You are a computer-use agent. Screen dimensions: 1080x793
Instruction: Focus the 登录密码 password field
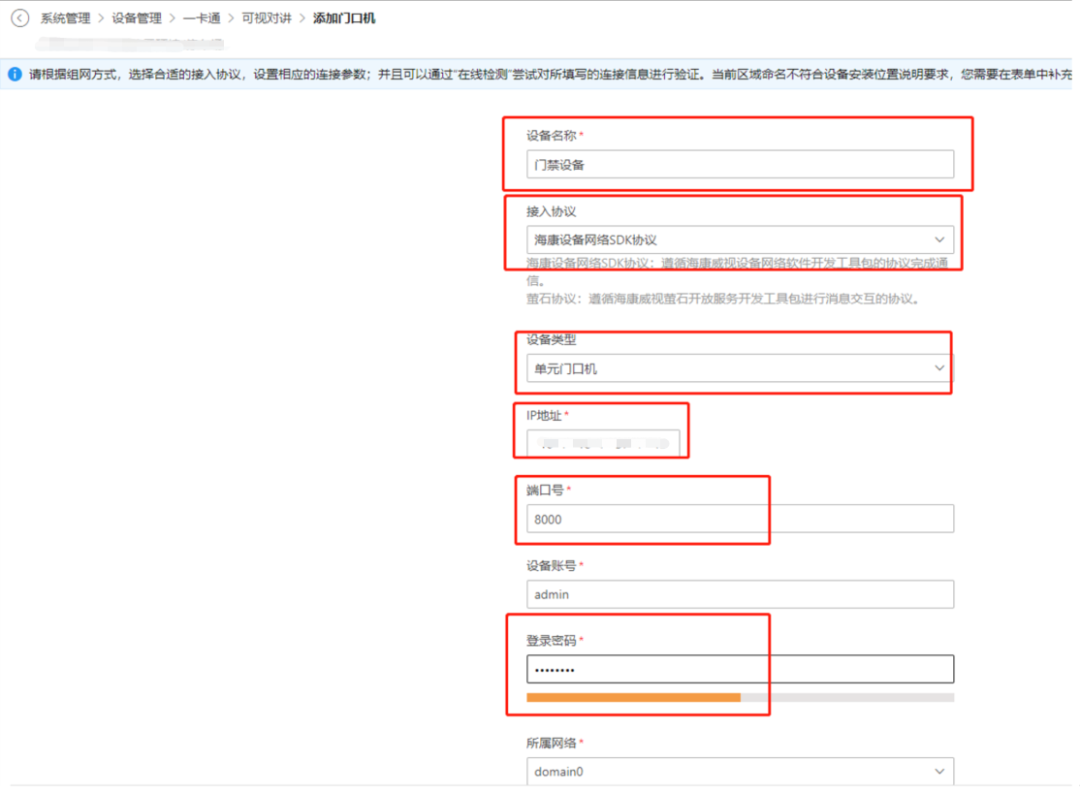coord(739,669)
